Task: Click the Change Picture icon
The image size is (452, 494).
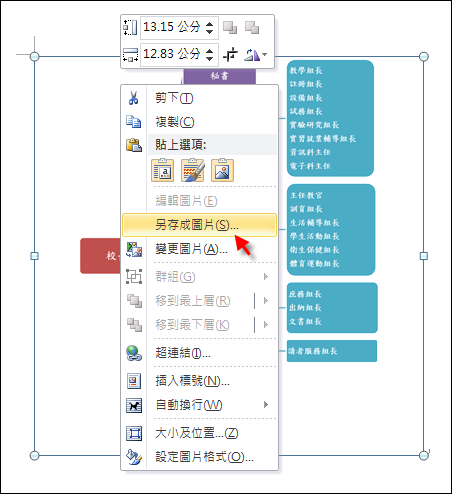Action: point(134,249)
